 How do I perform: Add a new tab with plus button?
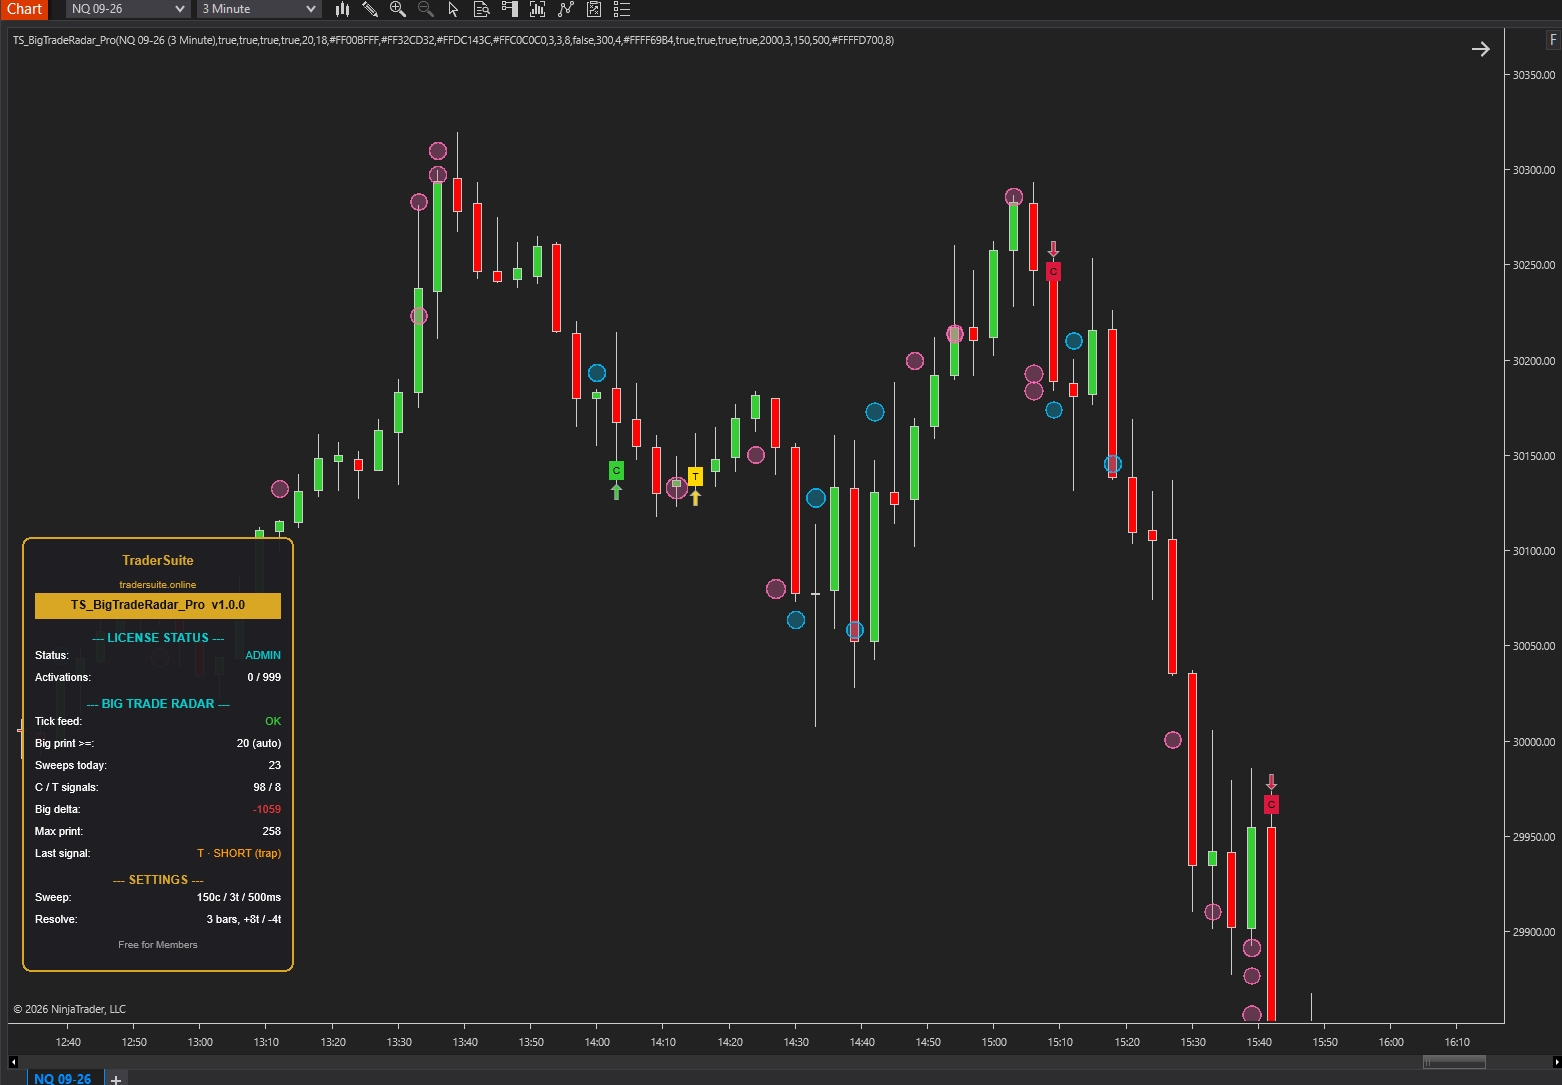coord(116,1079)
